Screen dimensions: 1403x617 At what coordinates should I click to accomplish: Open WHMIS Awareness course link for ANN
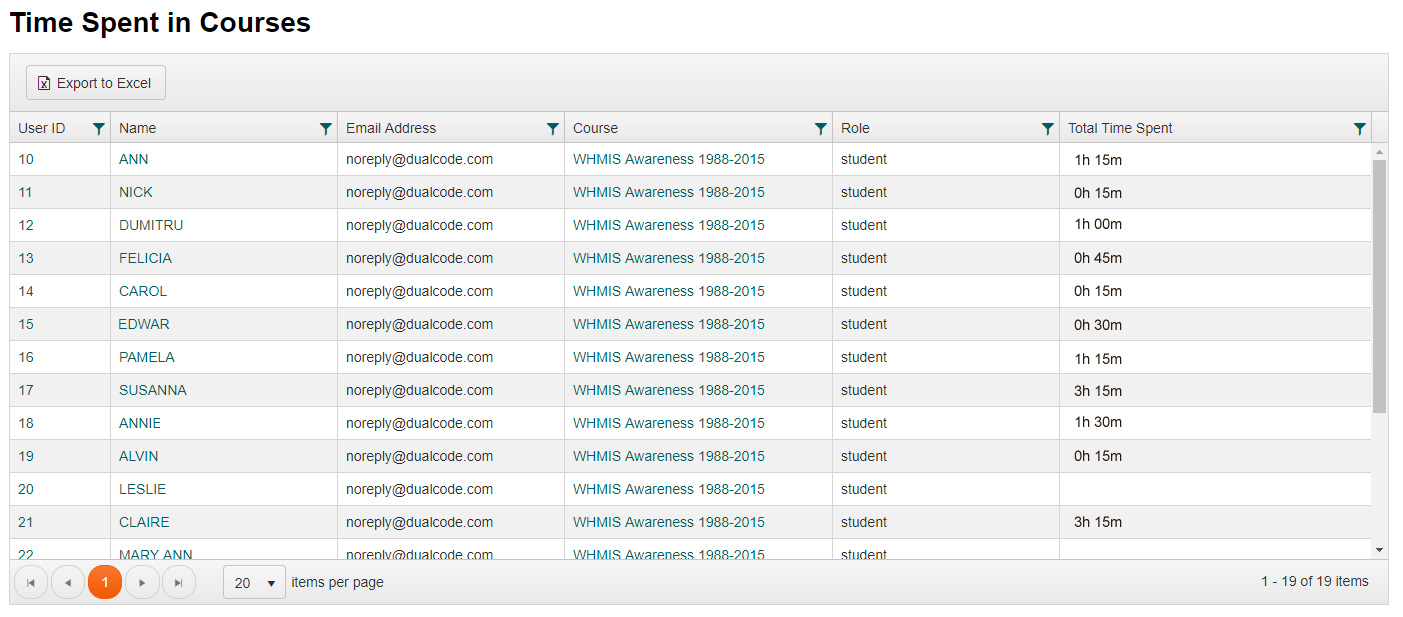pyautogui.click(x=668, y=159)
